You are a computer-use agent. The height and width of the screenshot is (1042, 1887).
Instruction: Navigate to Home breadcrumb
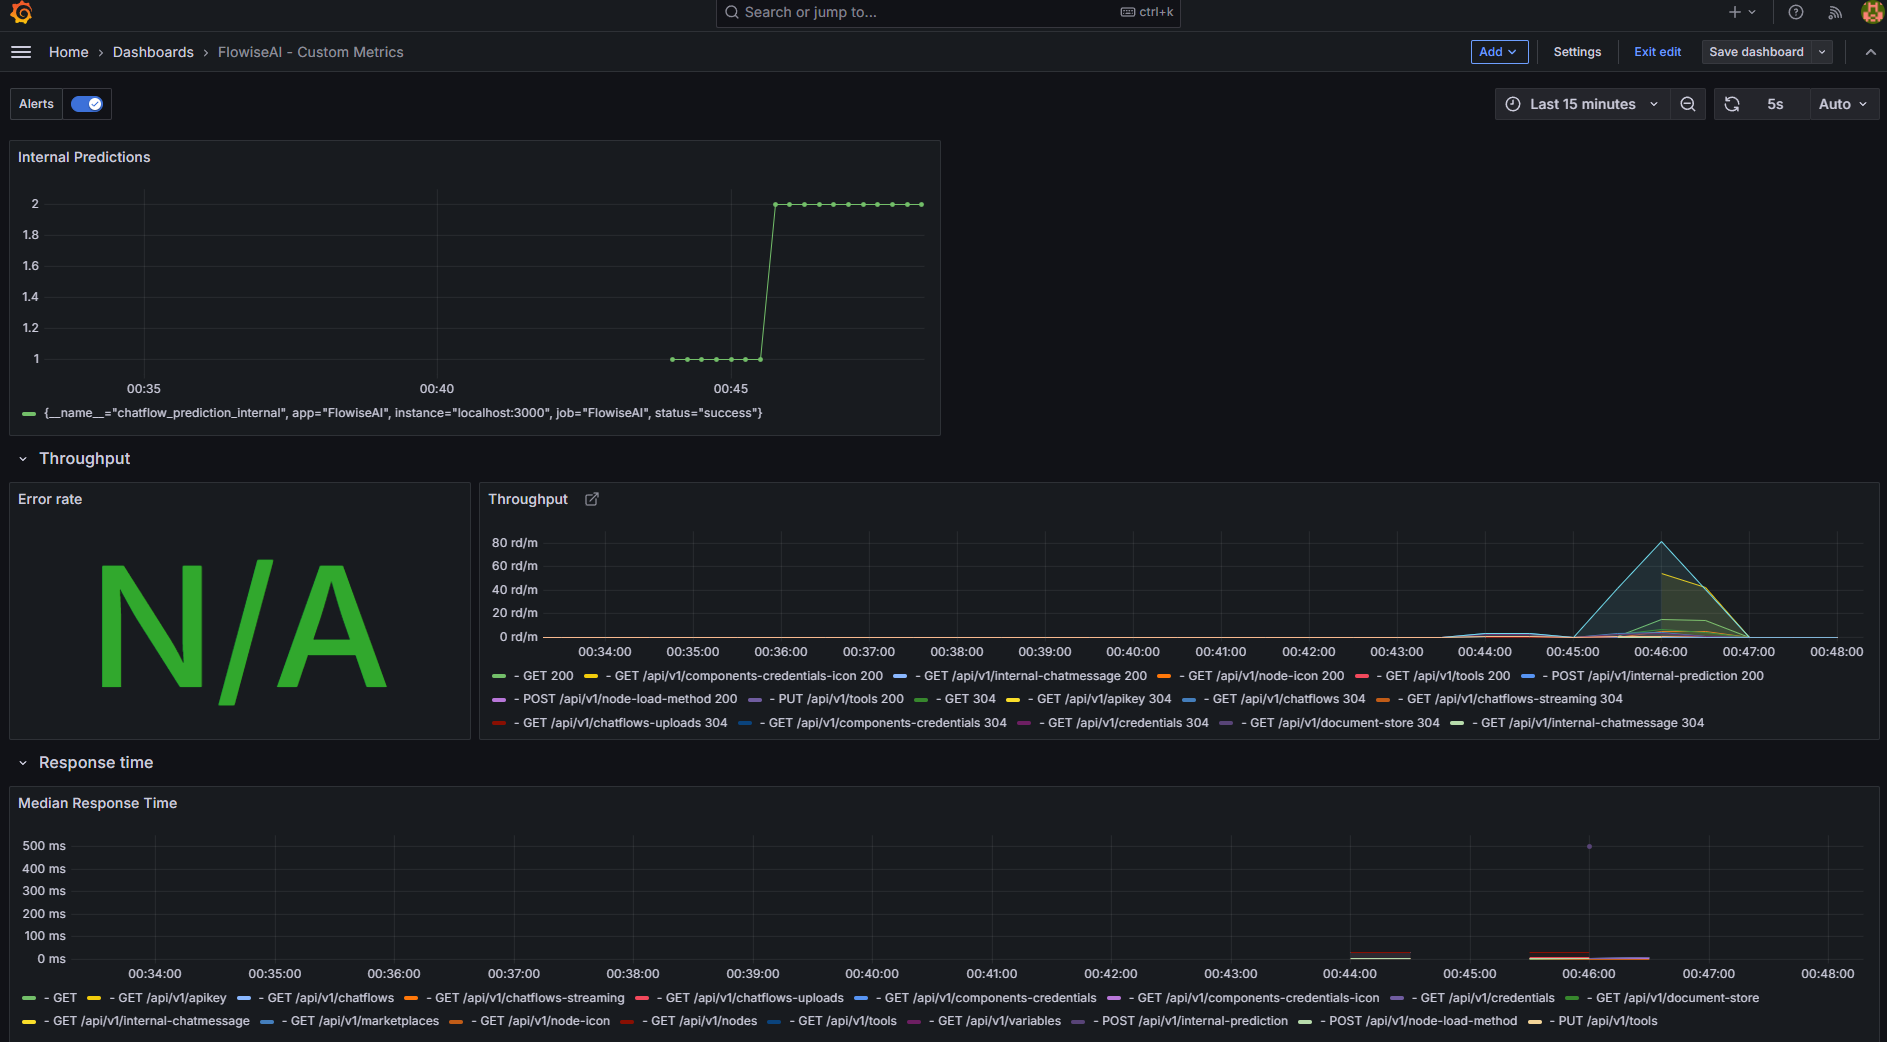coord(68,52)
